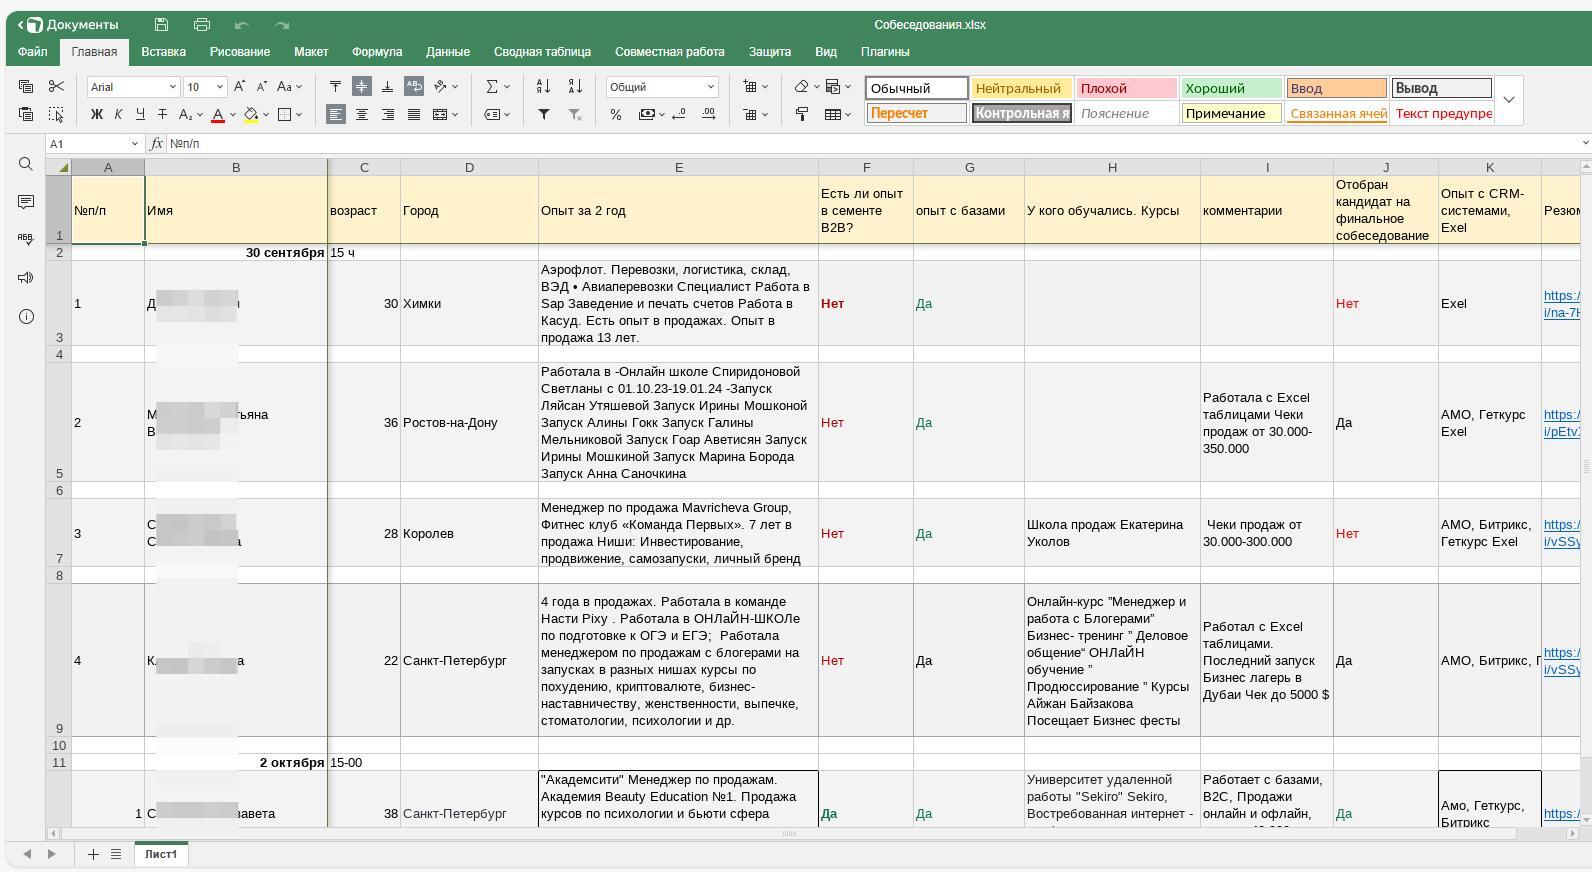Click Документы back button

(68, 24)
